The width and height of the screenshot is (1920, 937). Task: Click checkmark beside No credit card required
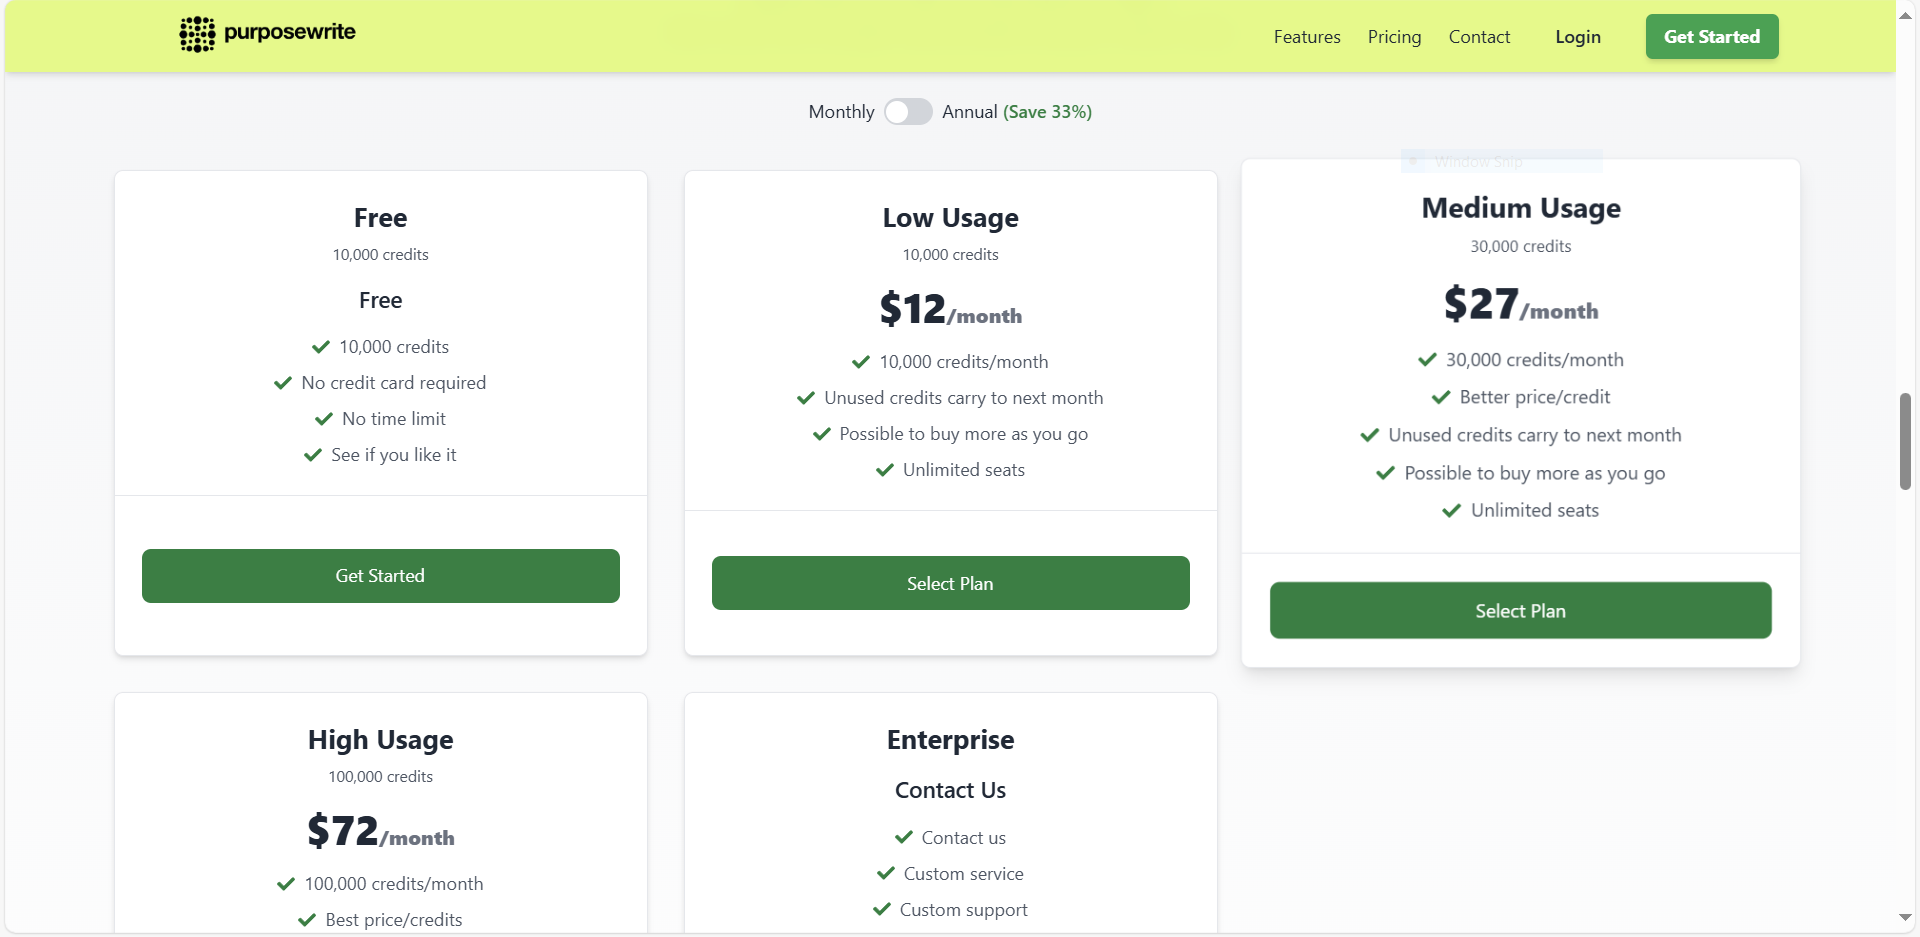pos(283,383)
